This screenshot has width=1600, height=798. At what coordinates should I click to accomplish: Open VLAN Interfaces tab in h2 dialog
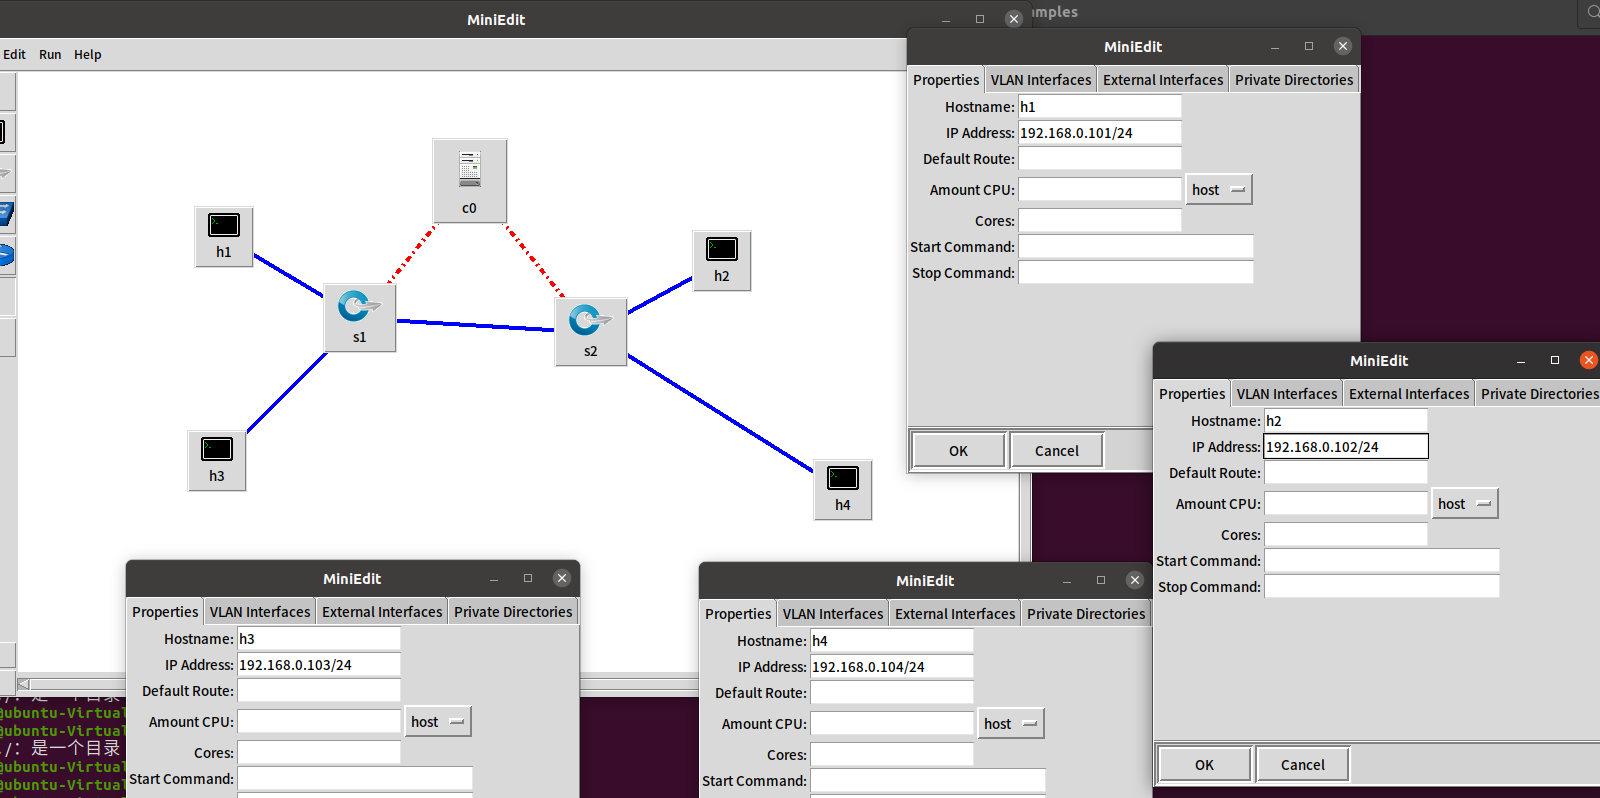click(1287, 394)
